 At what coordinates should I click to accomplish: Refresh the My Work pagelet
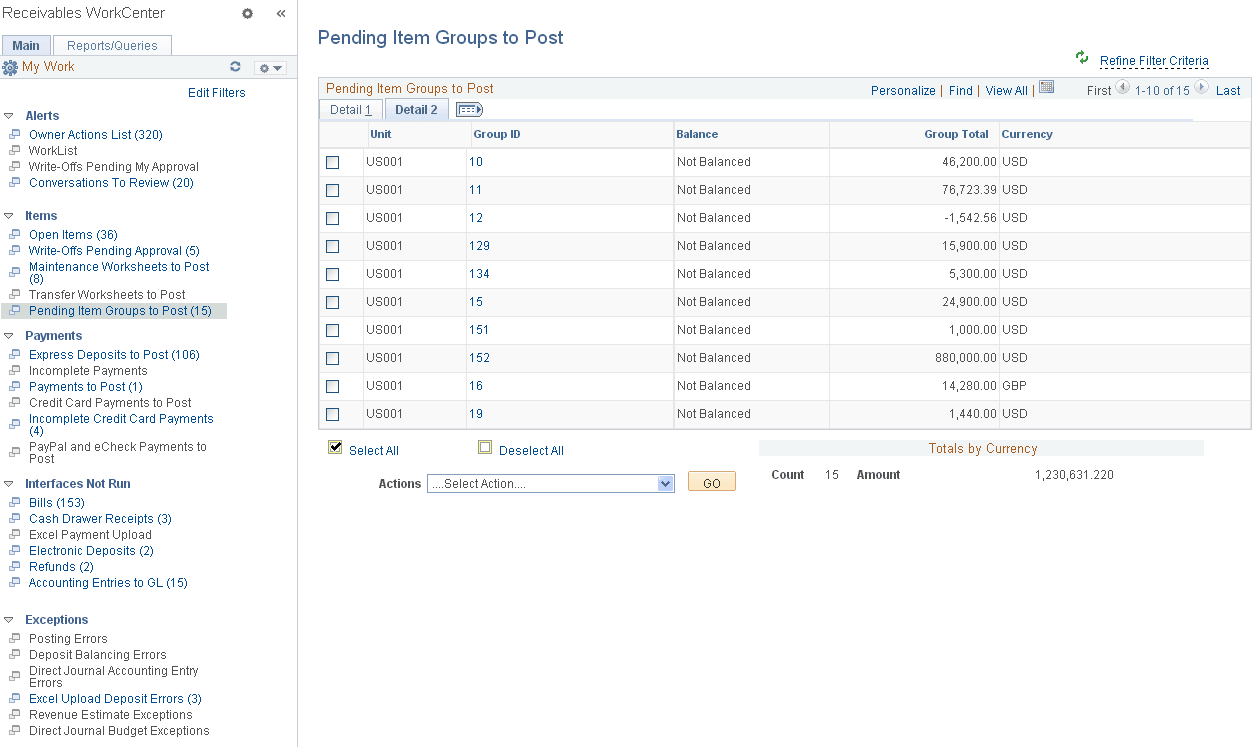235,66
